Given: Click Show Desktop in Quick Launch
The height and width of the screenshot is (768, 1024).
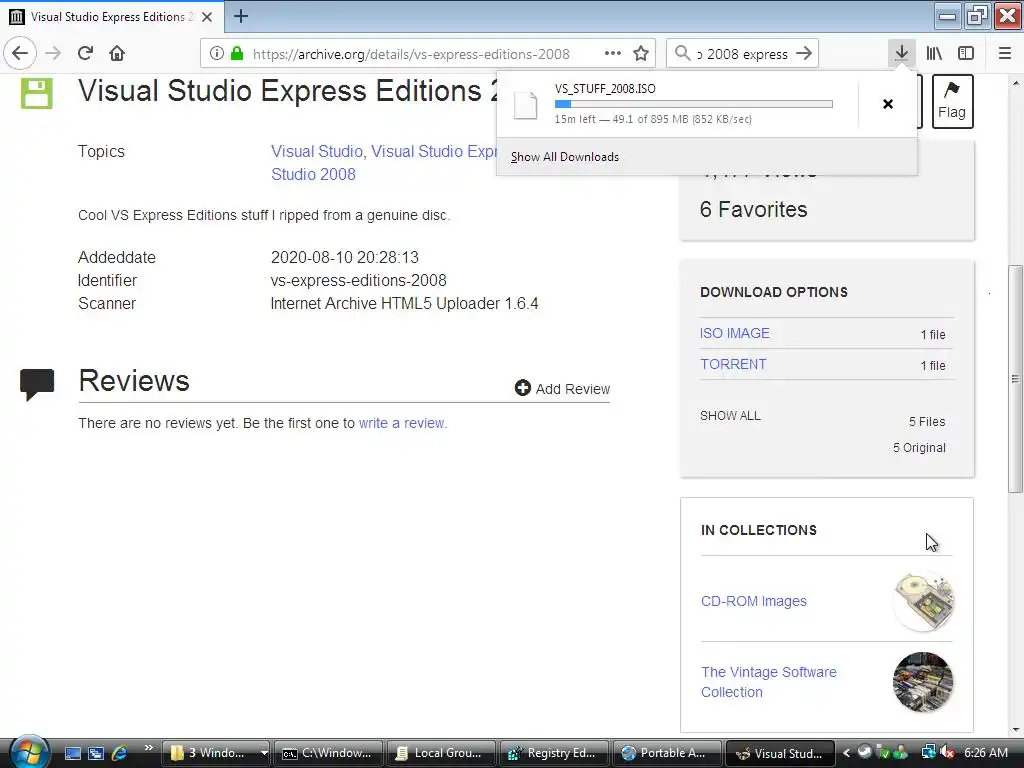Looking at the screenshot, I should tap(73, 753).
